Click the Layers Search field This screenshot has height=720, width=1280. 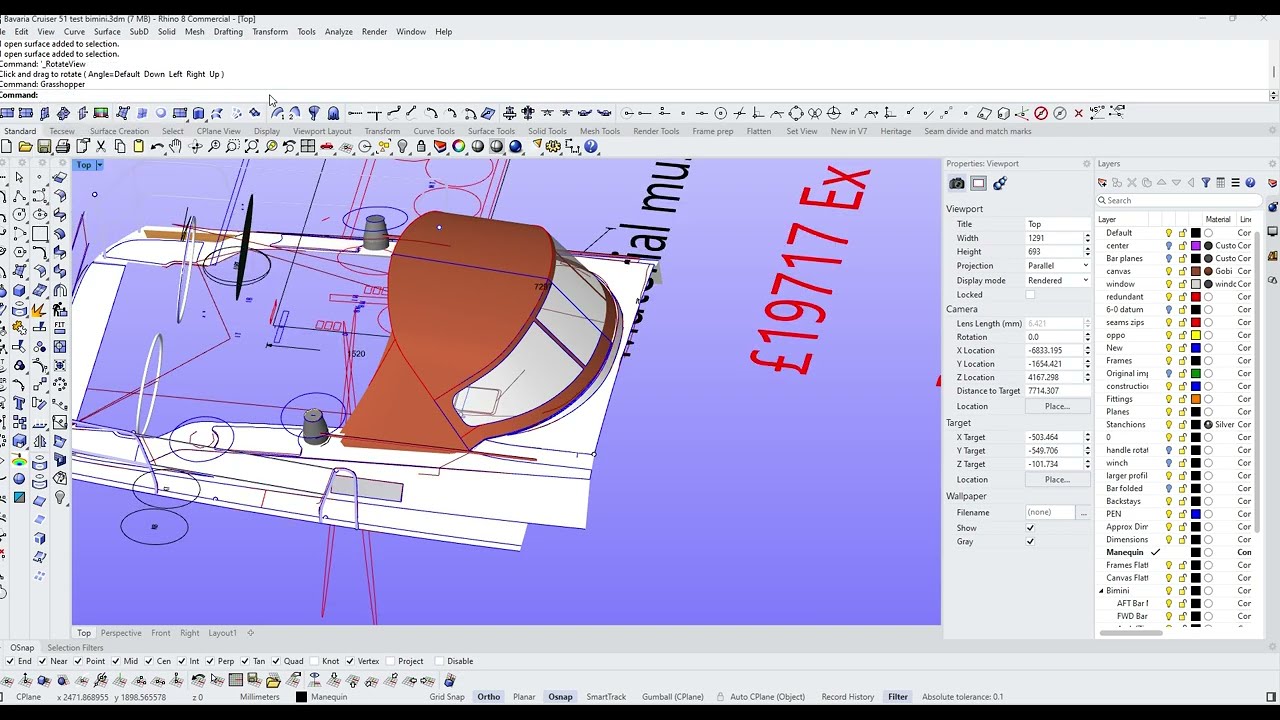point(1177,200)
